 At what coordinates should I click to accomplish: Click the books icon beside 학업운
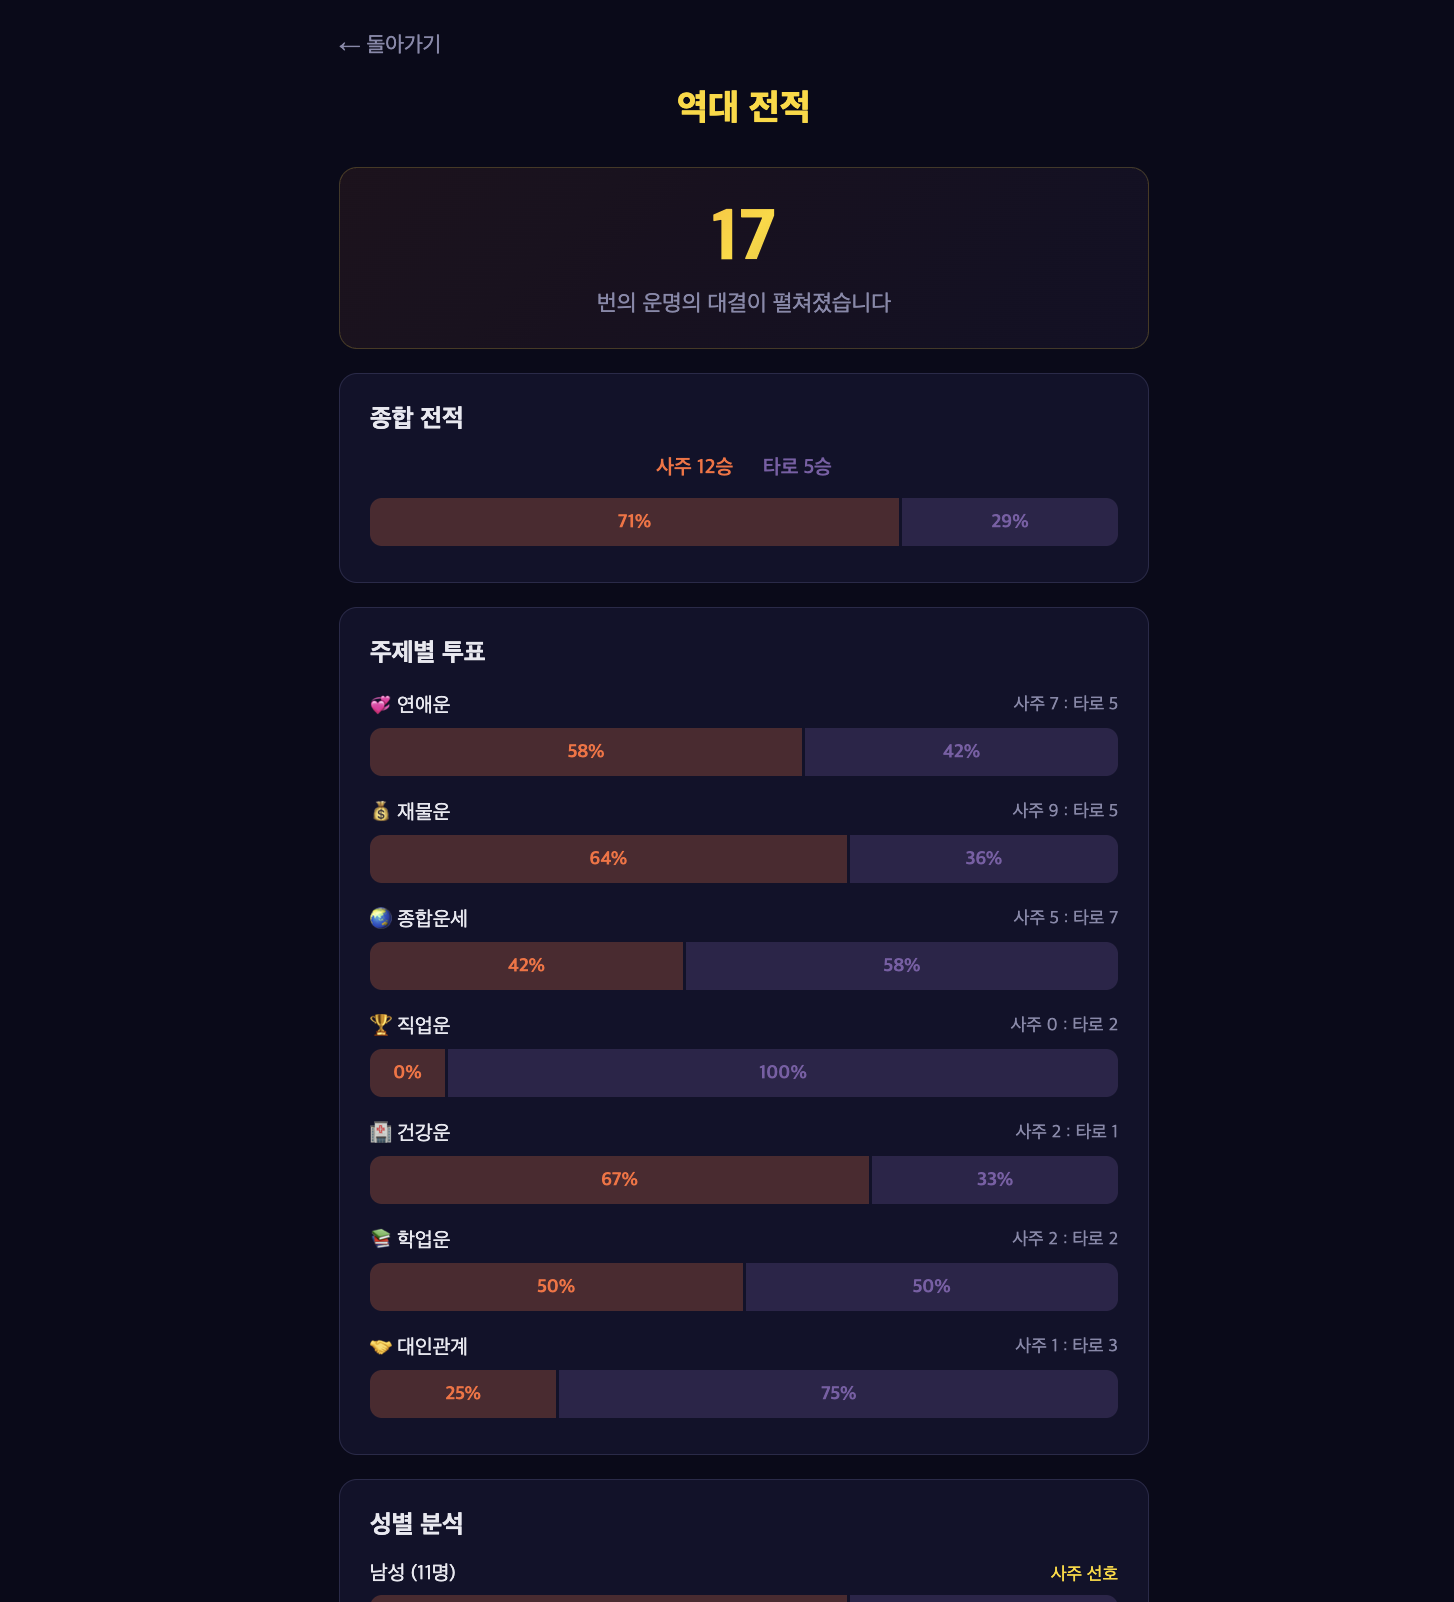pos(380,1239)
